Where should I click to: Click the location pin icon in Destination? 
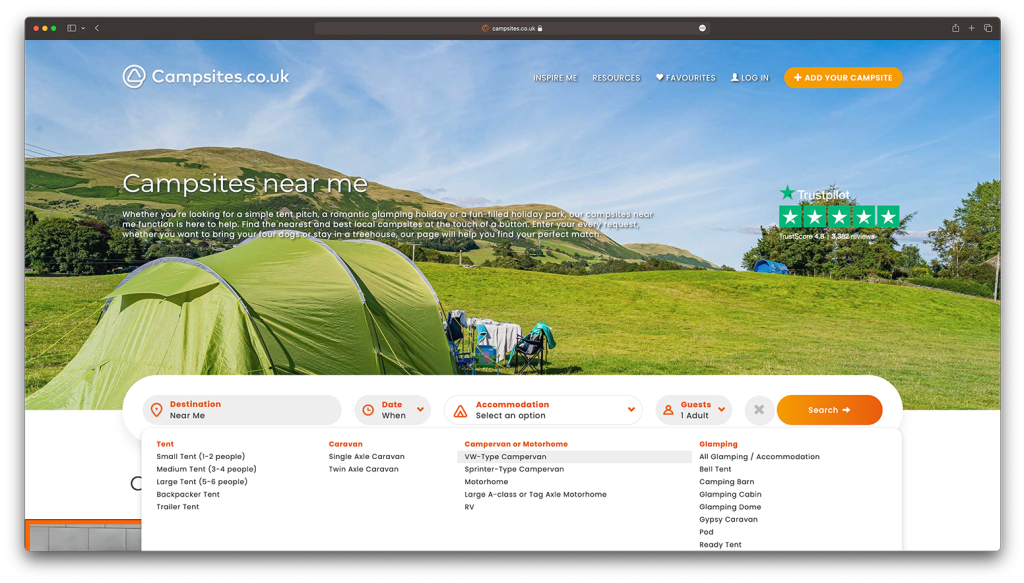156,410
